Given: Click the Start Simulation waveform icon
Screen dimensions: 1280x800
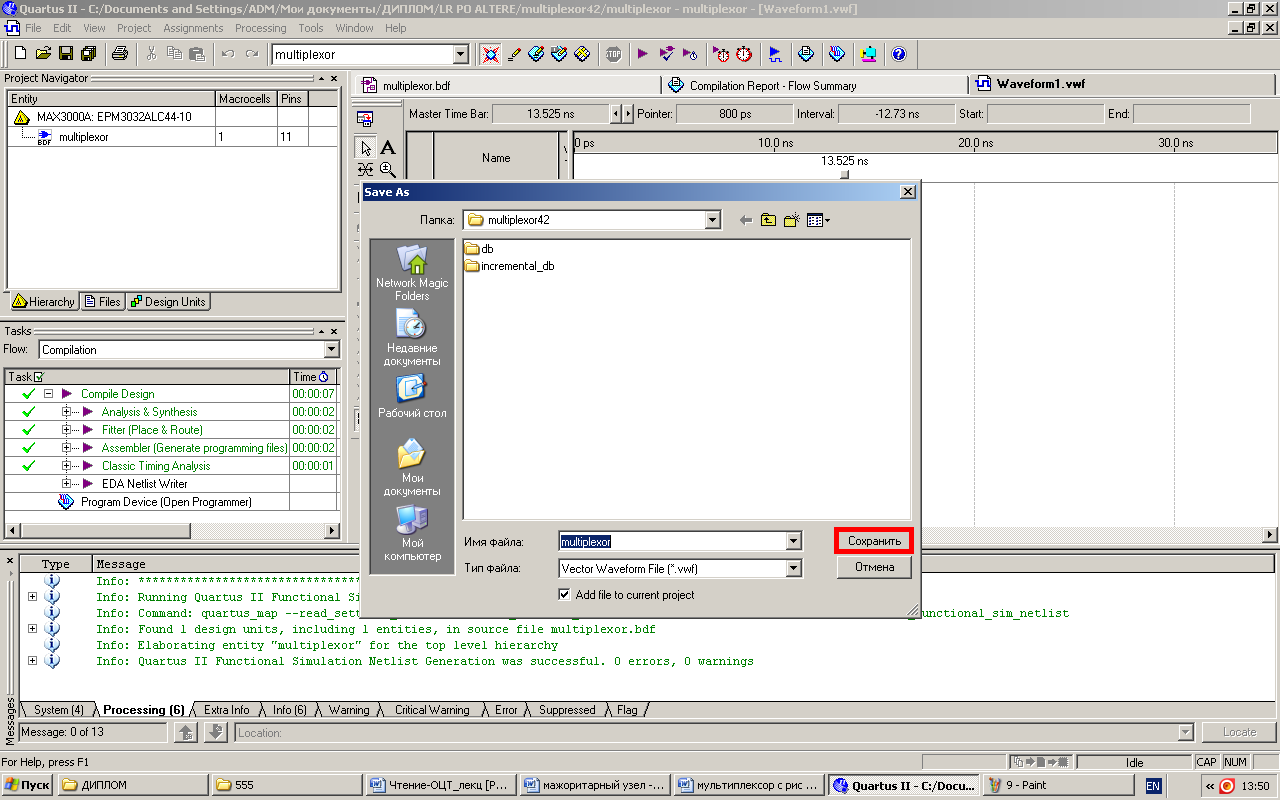Looking at the screenshot, I should (776, 53).
